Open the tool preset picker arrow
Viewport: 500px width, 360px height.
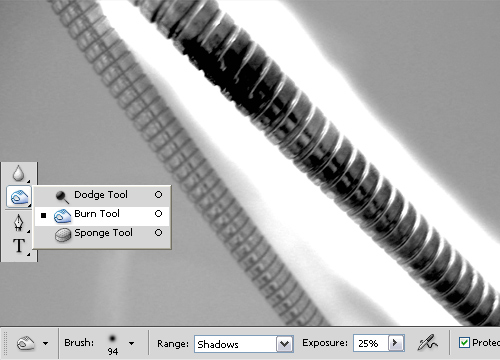coord(45,343)
